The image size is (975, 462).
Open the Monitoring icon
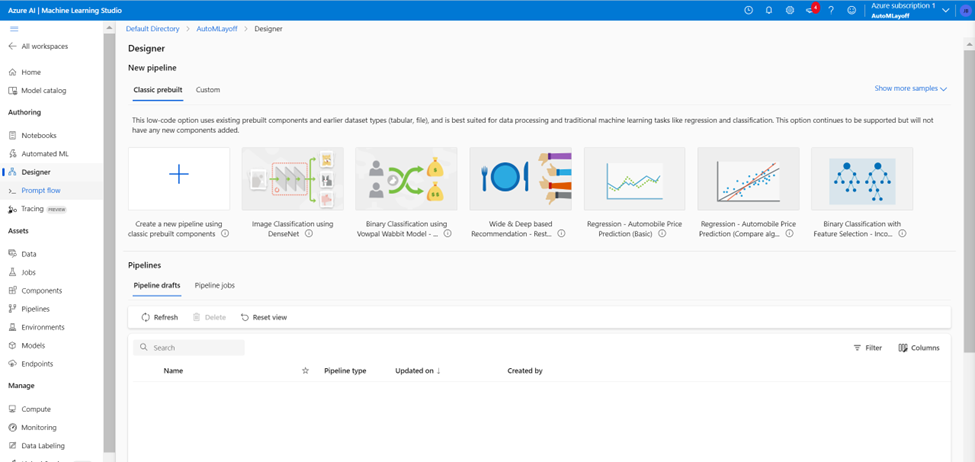(12, 428)
